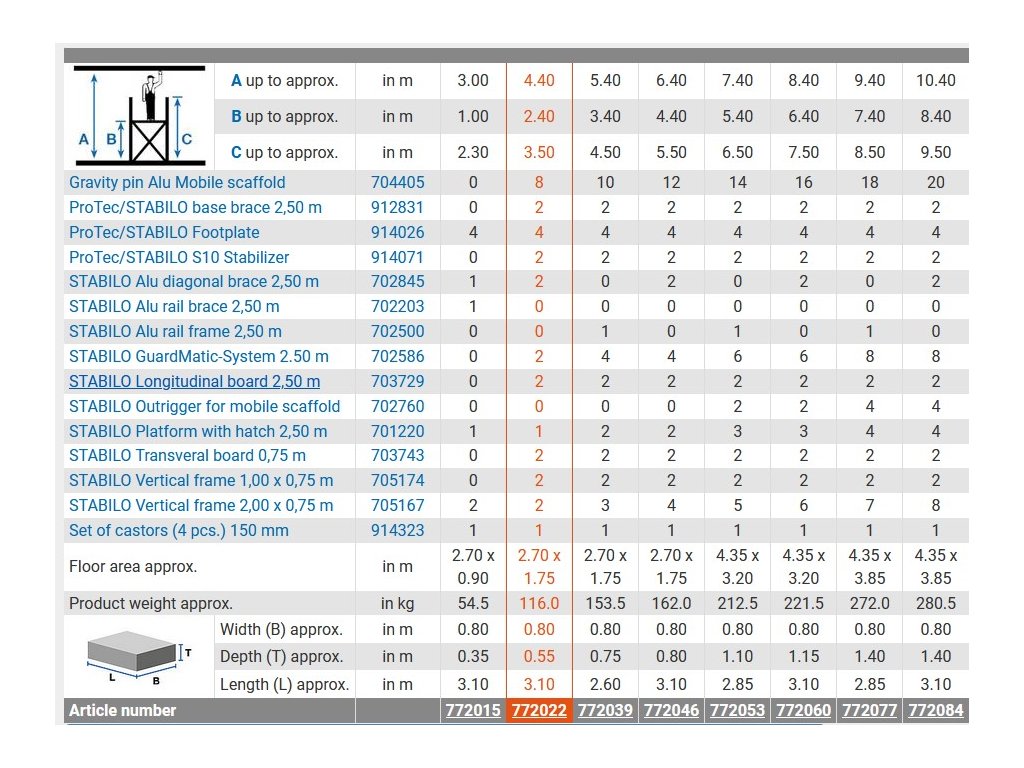Open STABILO Alu rail frame 2,50 m
The image size is (1024, 768).
(x=176, y=331)
